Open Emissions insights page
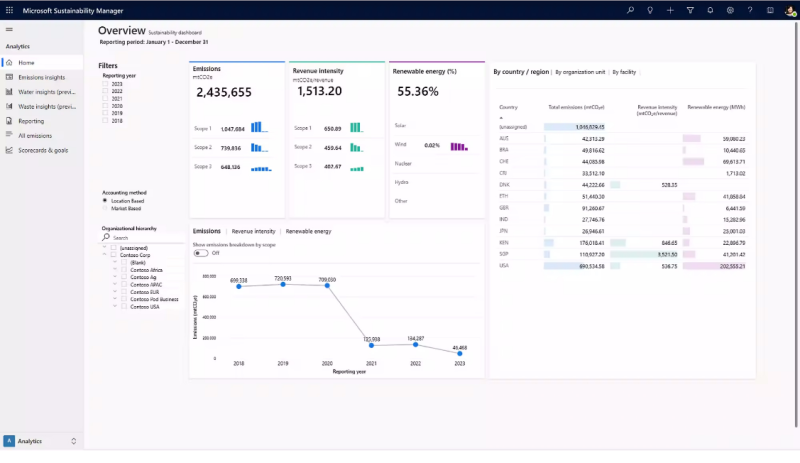Image resolution: width=800 pixels, height=463 pixels. click(x=41, y=77)
